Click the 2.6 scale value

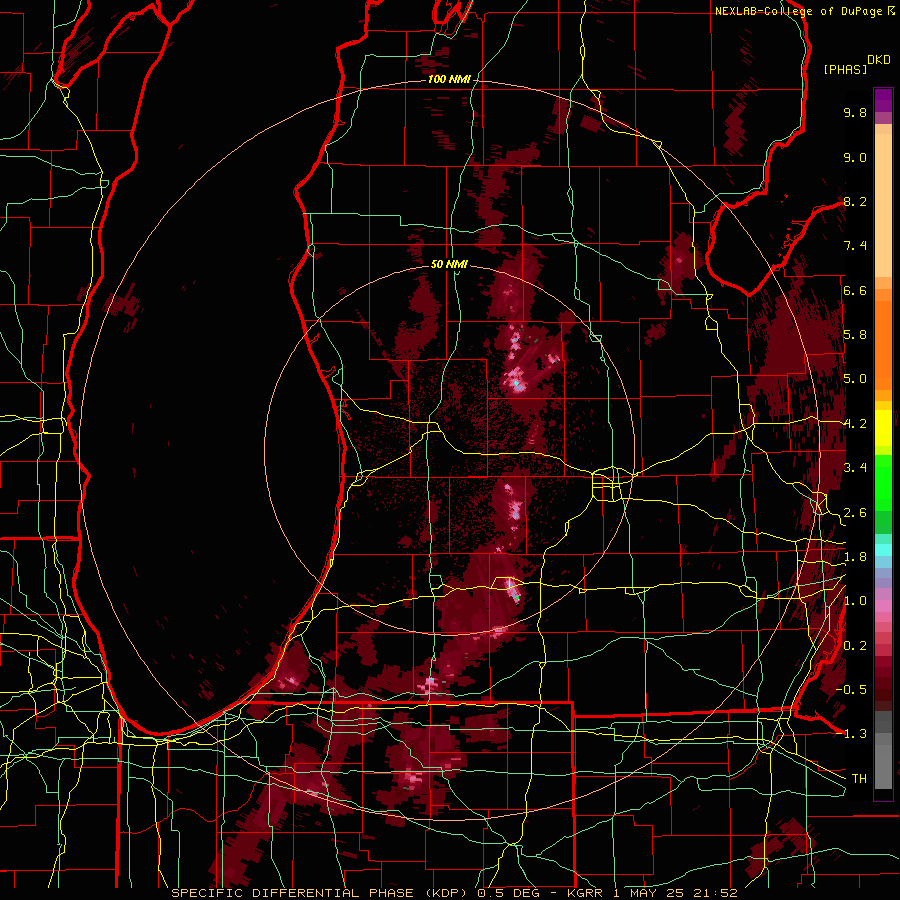pos(855,513)
